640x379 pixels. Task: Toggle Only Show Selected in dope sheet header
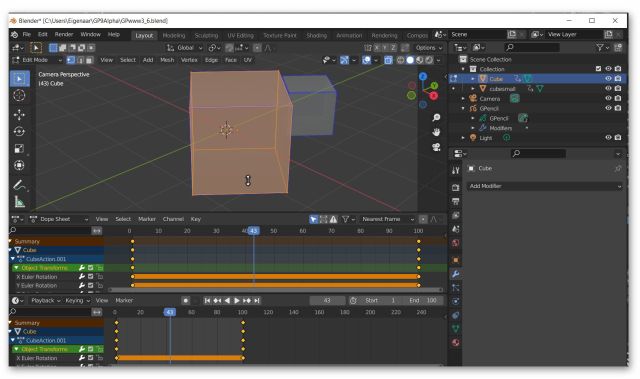click(313, 219)
